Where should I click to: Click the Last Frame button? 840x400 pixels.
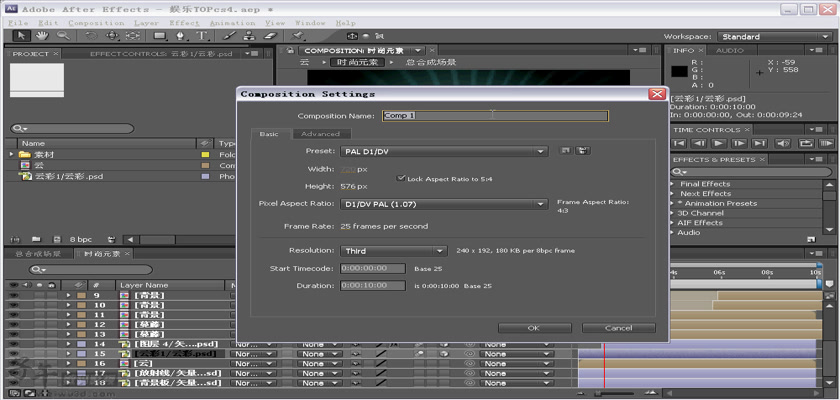pyautogui.click(x=759, y=143)
